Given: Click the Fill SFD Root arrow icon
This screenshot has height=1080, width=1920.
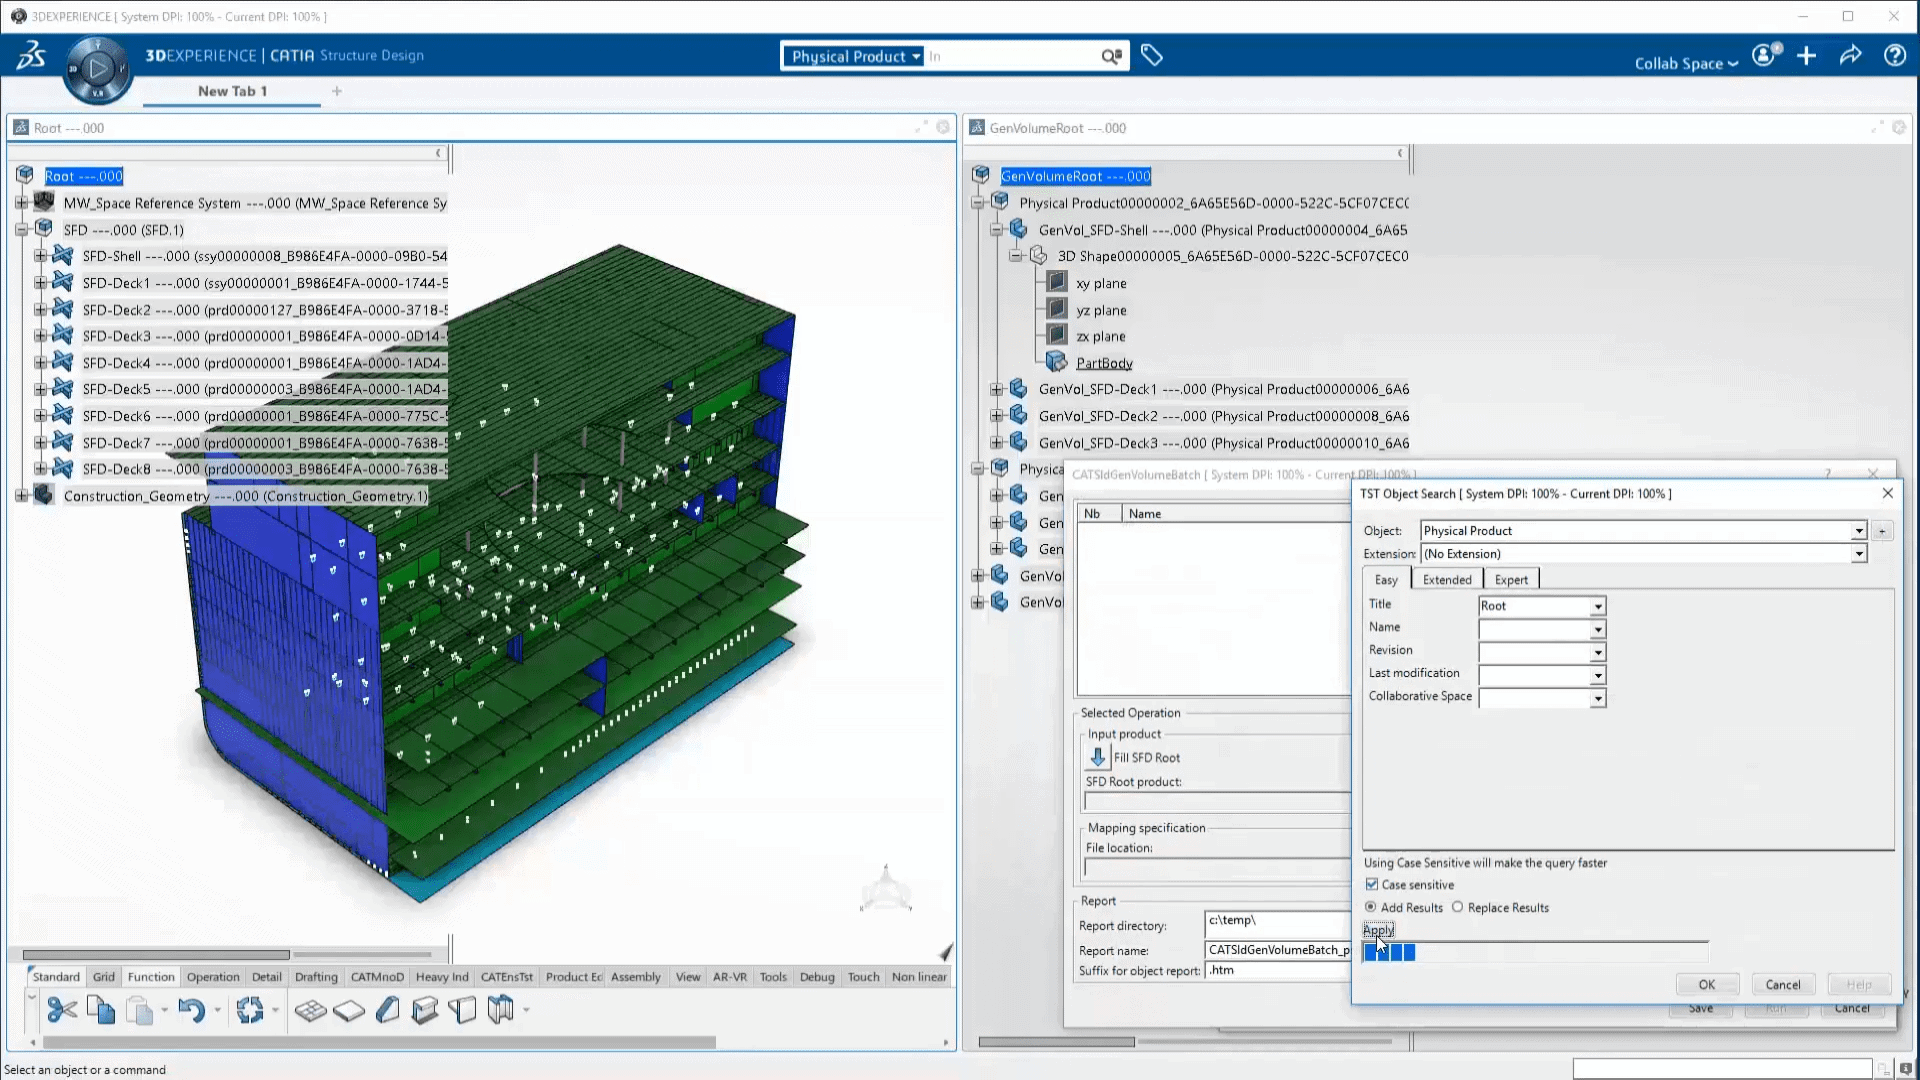Looking at the screenshot, I should [1098, 757].
